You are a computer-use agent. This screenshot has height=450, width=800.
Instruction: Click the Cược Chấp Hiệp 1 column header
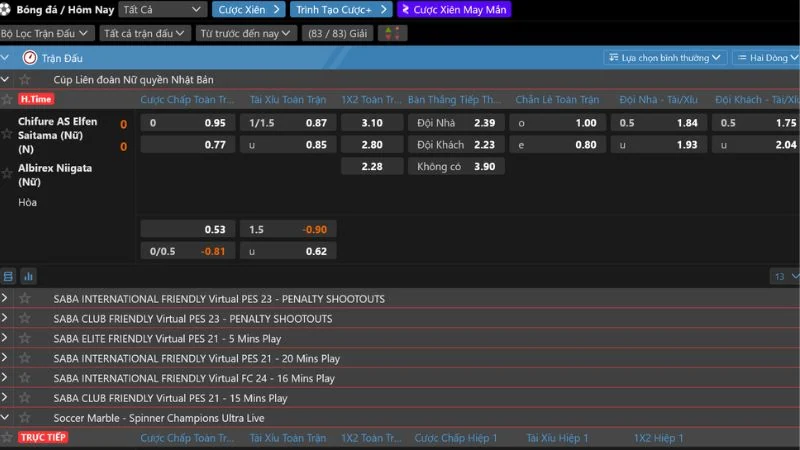(456, 438)
